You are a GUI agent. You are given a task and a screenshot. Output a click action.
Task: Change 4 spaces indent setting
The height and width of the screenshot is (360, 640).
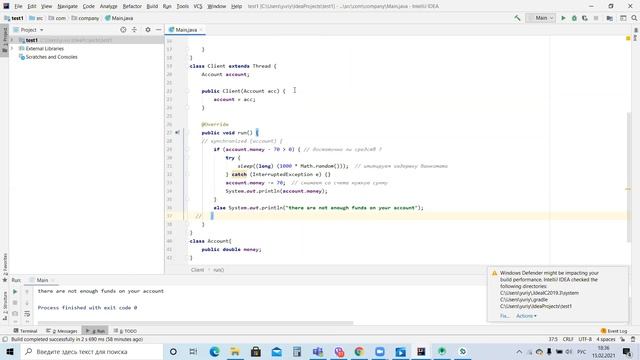(x=606, y=339)
